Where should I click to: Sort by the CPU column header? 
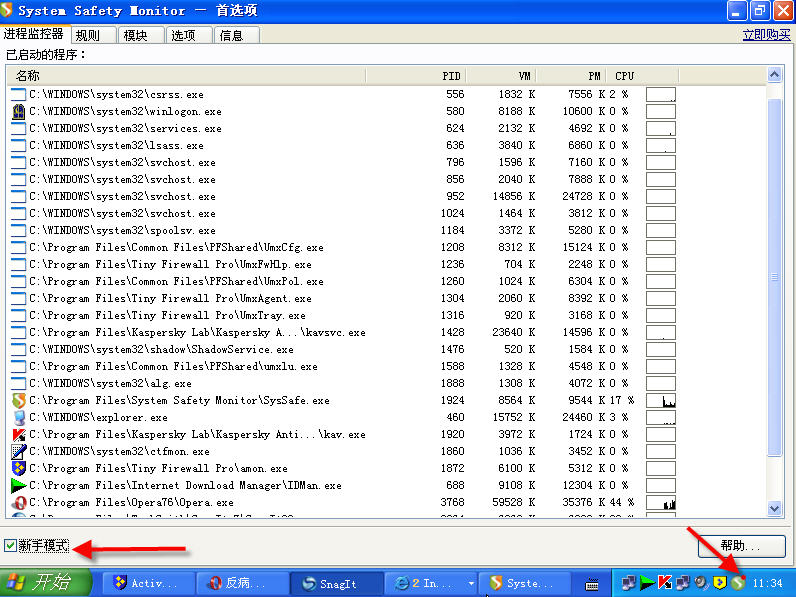[643, 76]
